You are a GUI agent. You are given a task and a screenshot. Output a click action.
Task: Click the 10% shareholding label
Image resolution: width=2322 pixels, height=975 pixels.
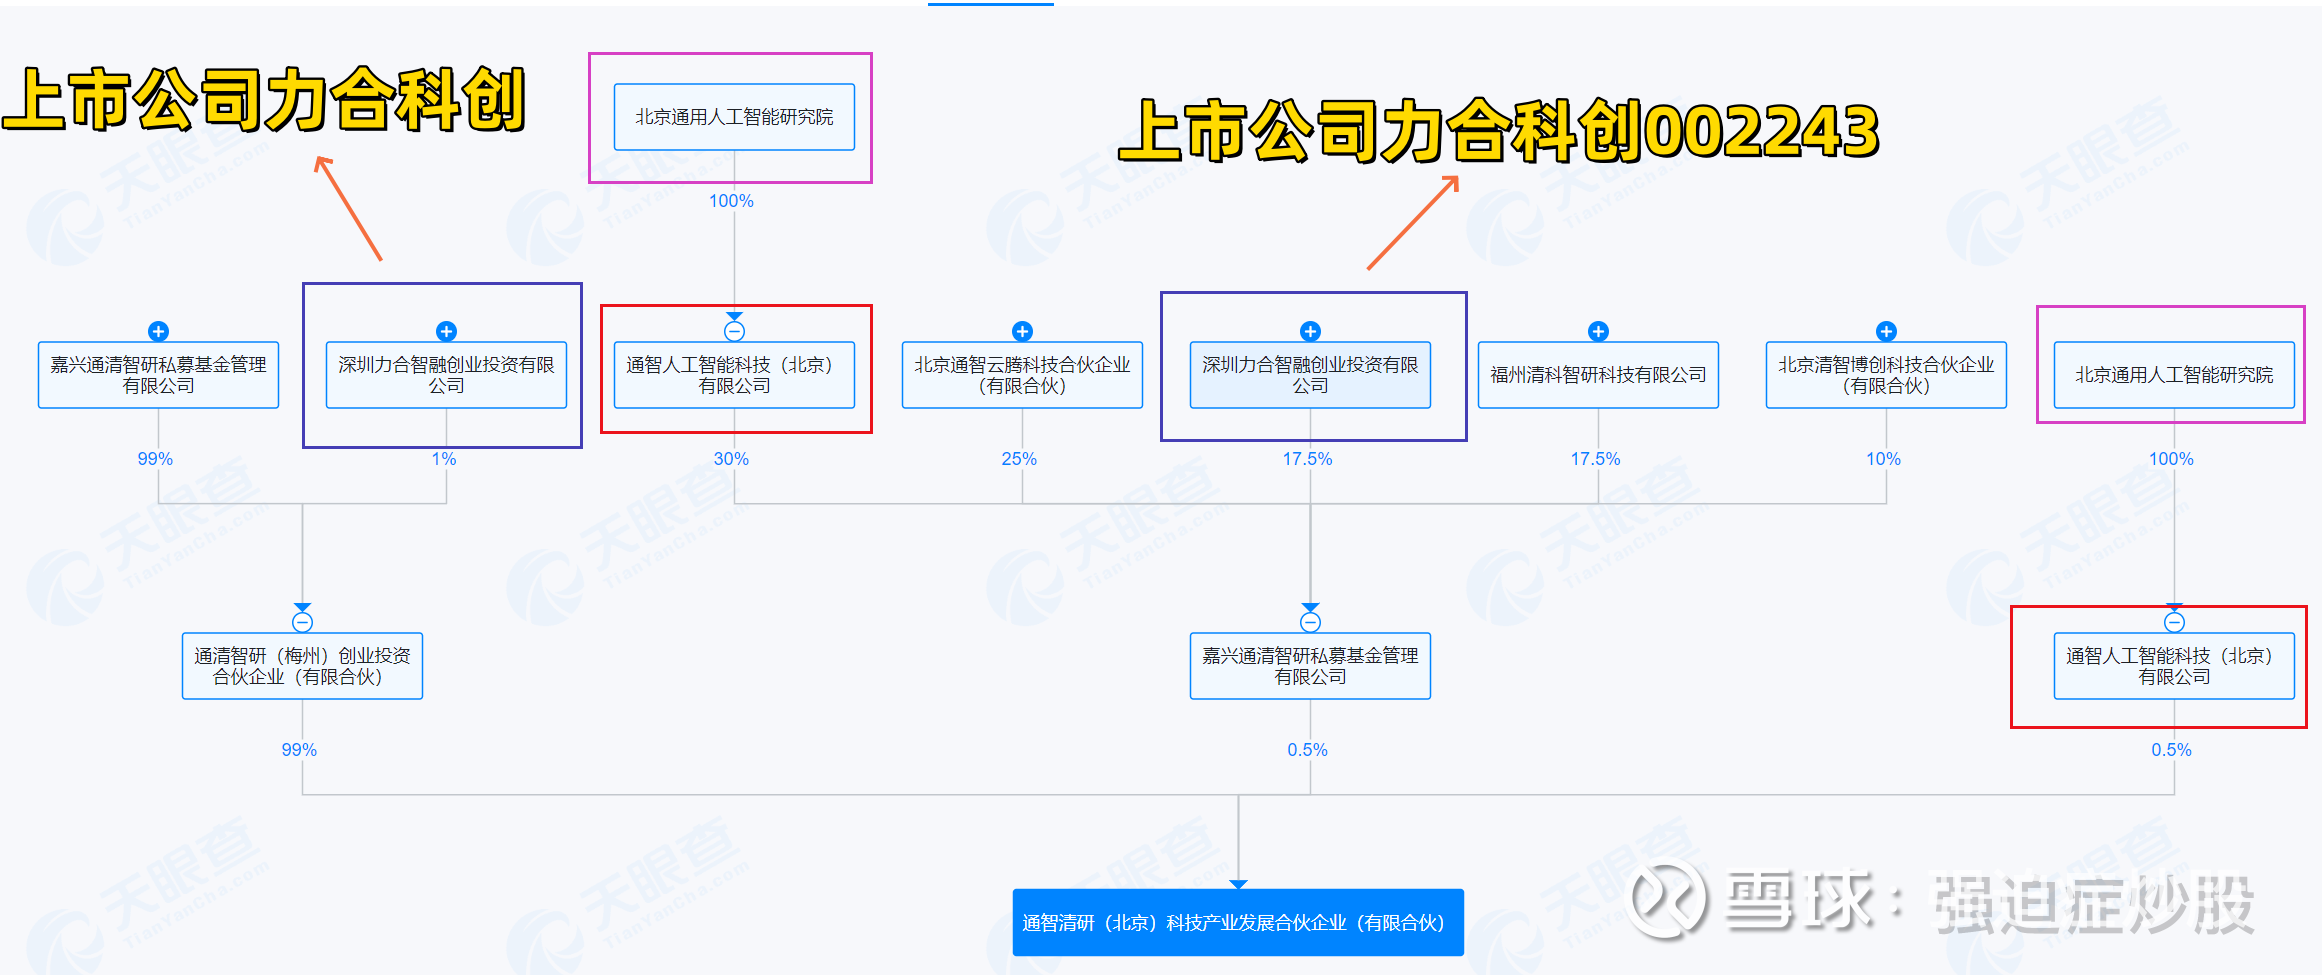point(1883,459)
